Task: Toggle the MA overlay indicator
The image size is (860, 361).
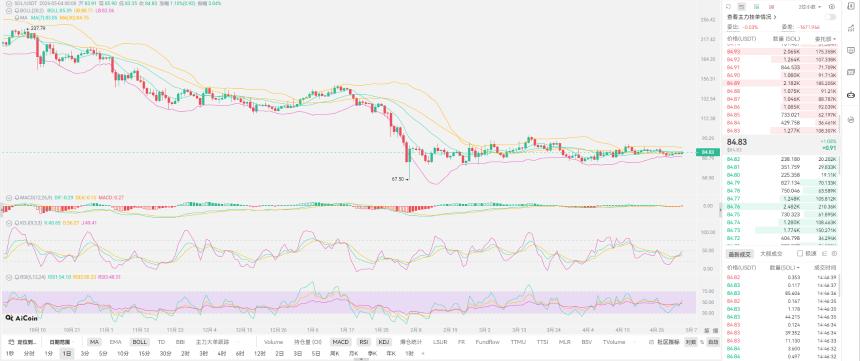Action: click(x=94, y=342)
